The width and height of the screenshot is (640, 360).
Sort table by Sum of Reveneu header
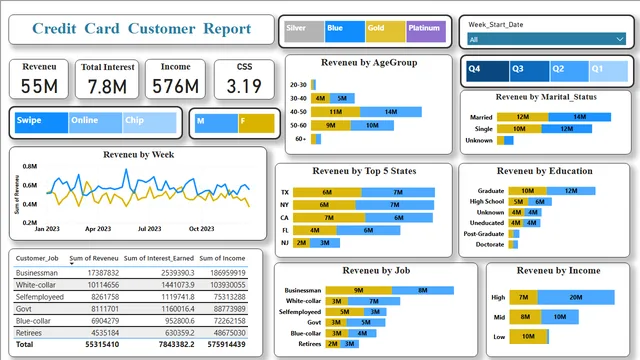(x=94, y=258)
